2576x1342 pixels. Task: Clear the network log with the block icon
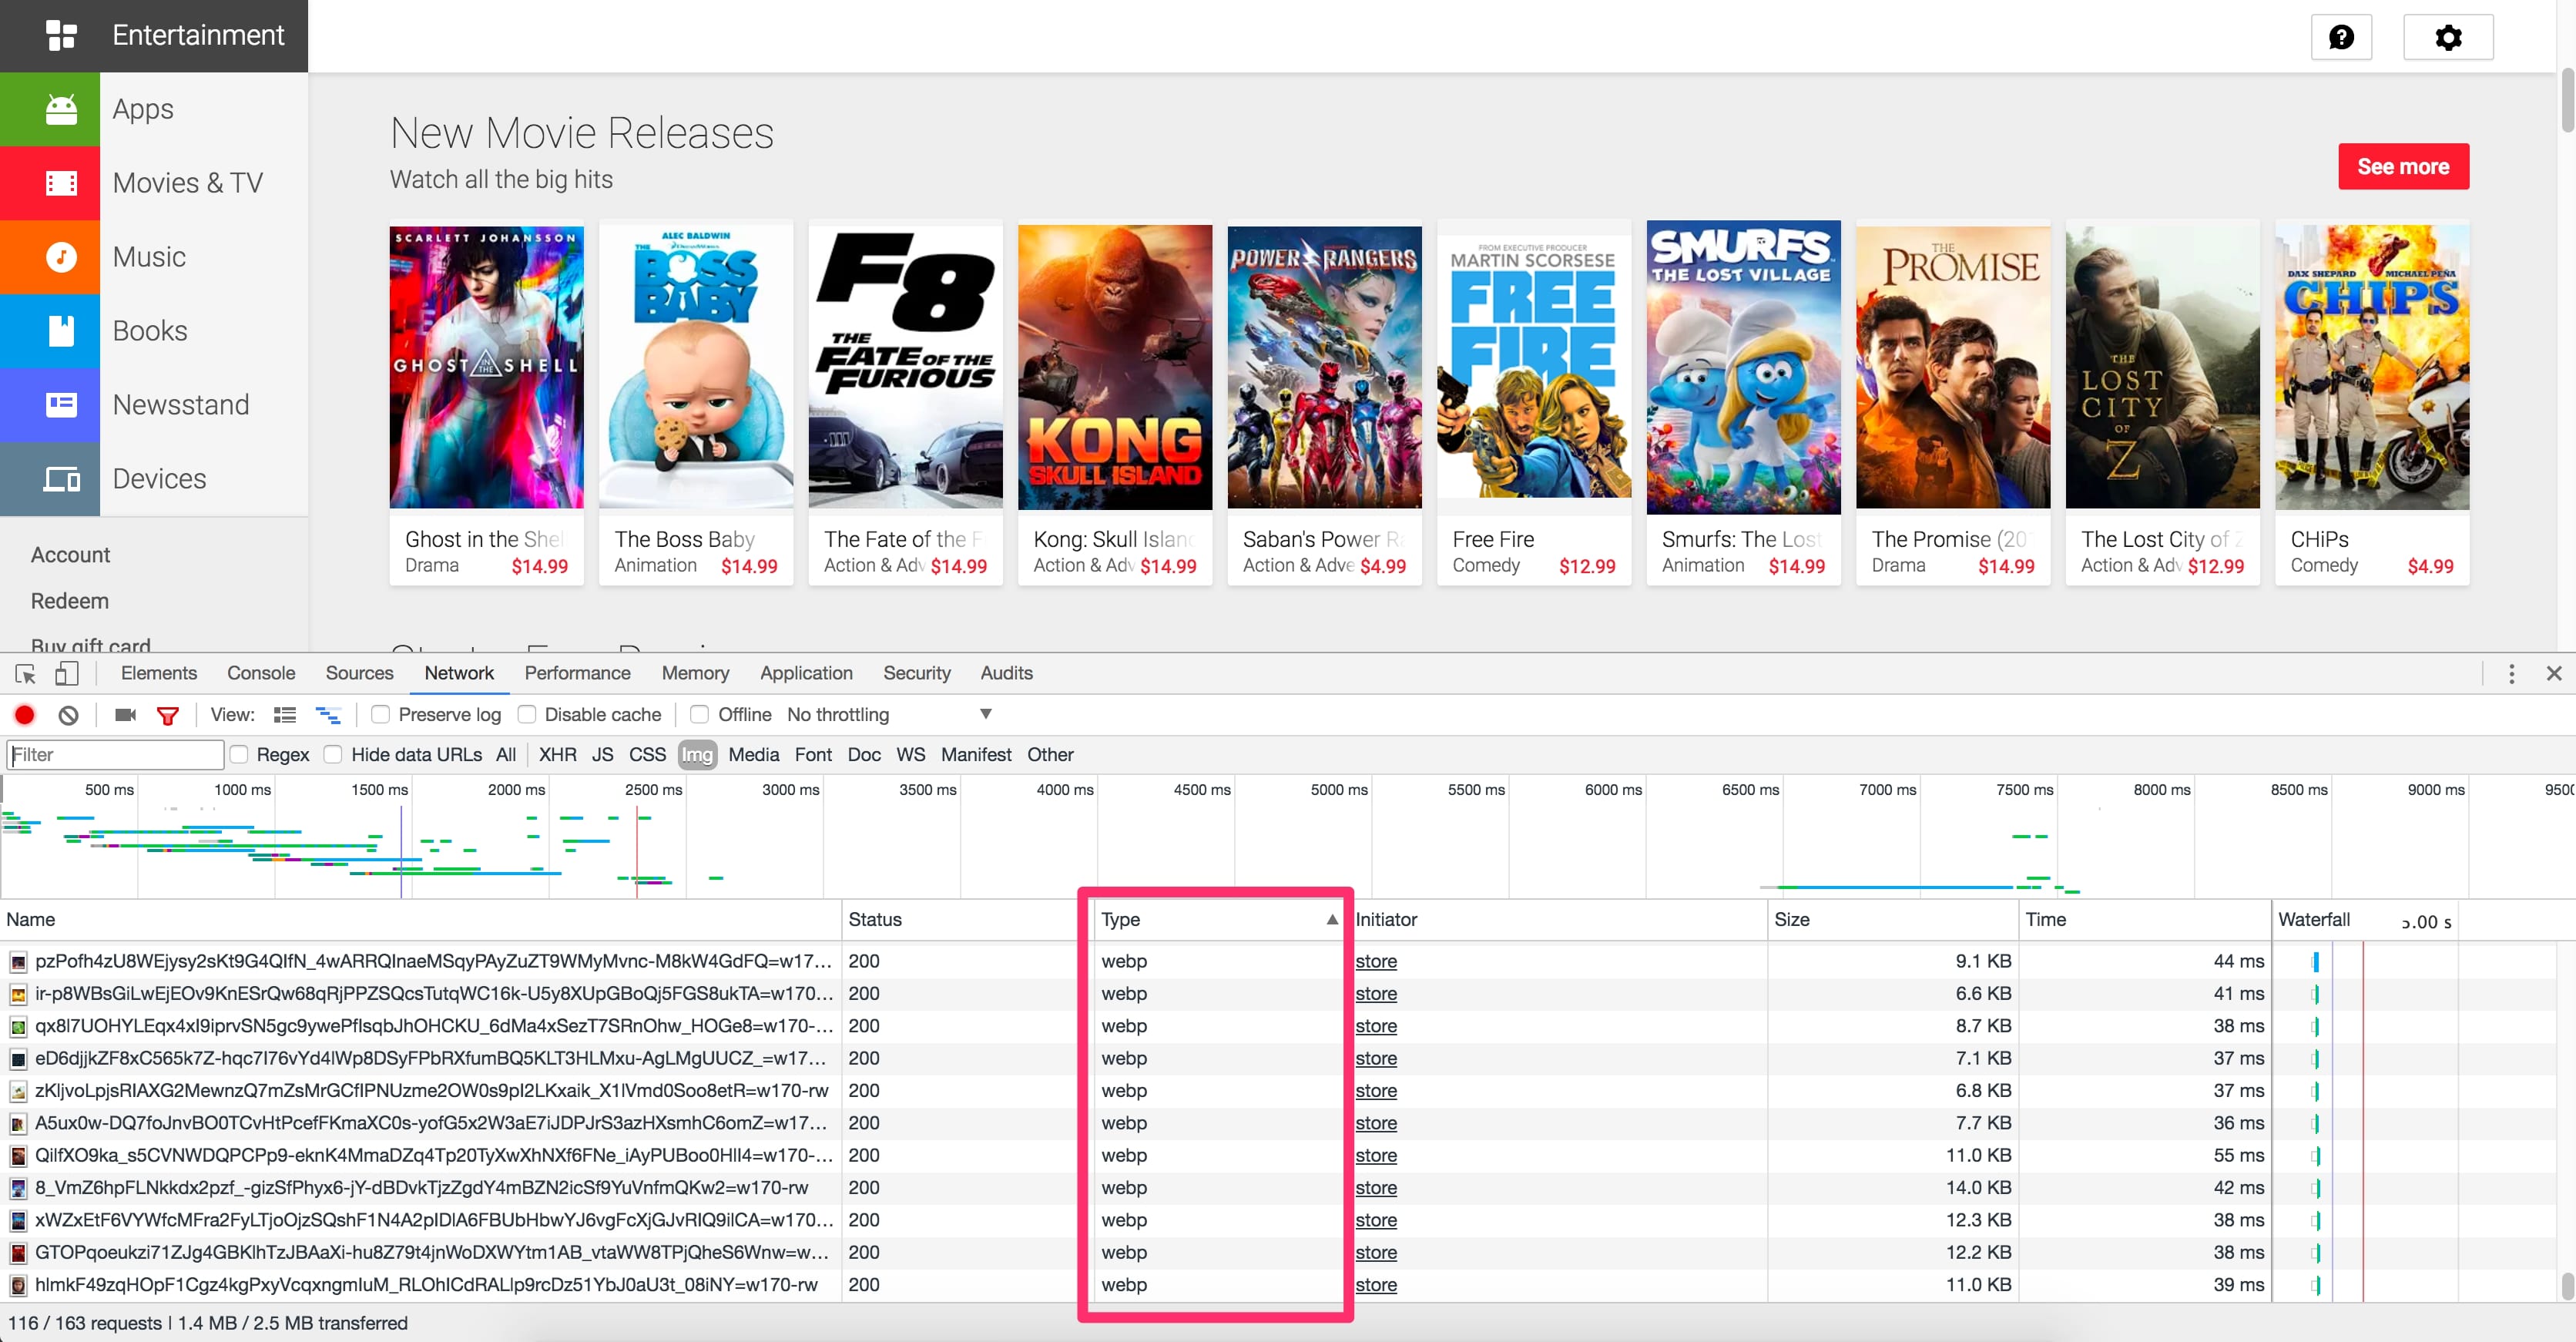pyautogui.click(x=68, y=714)
